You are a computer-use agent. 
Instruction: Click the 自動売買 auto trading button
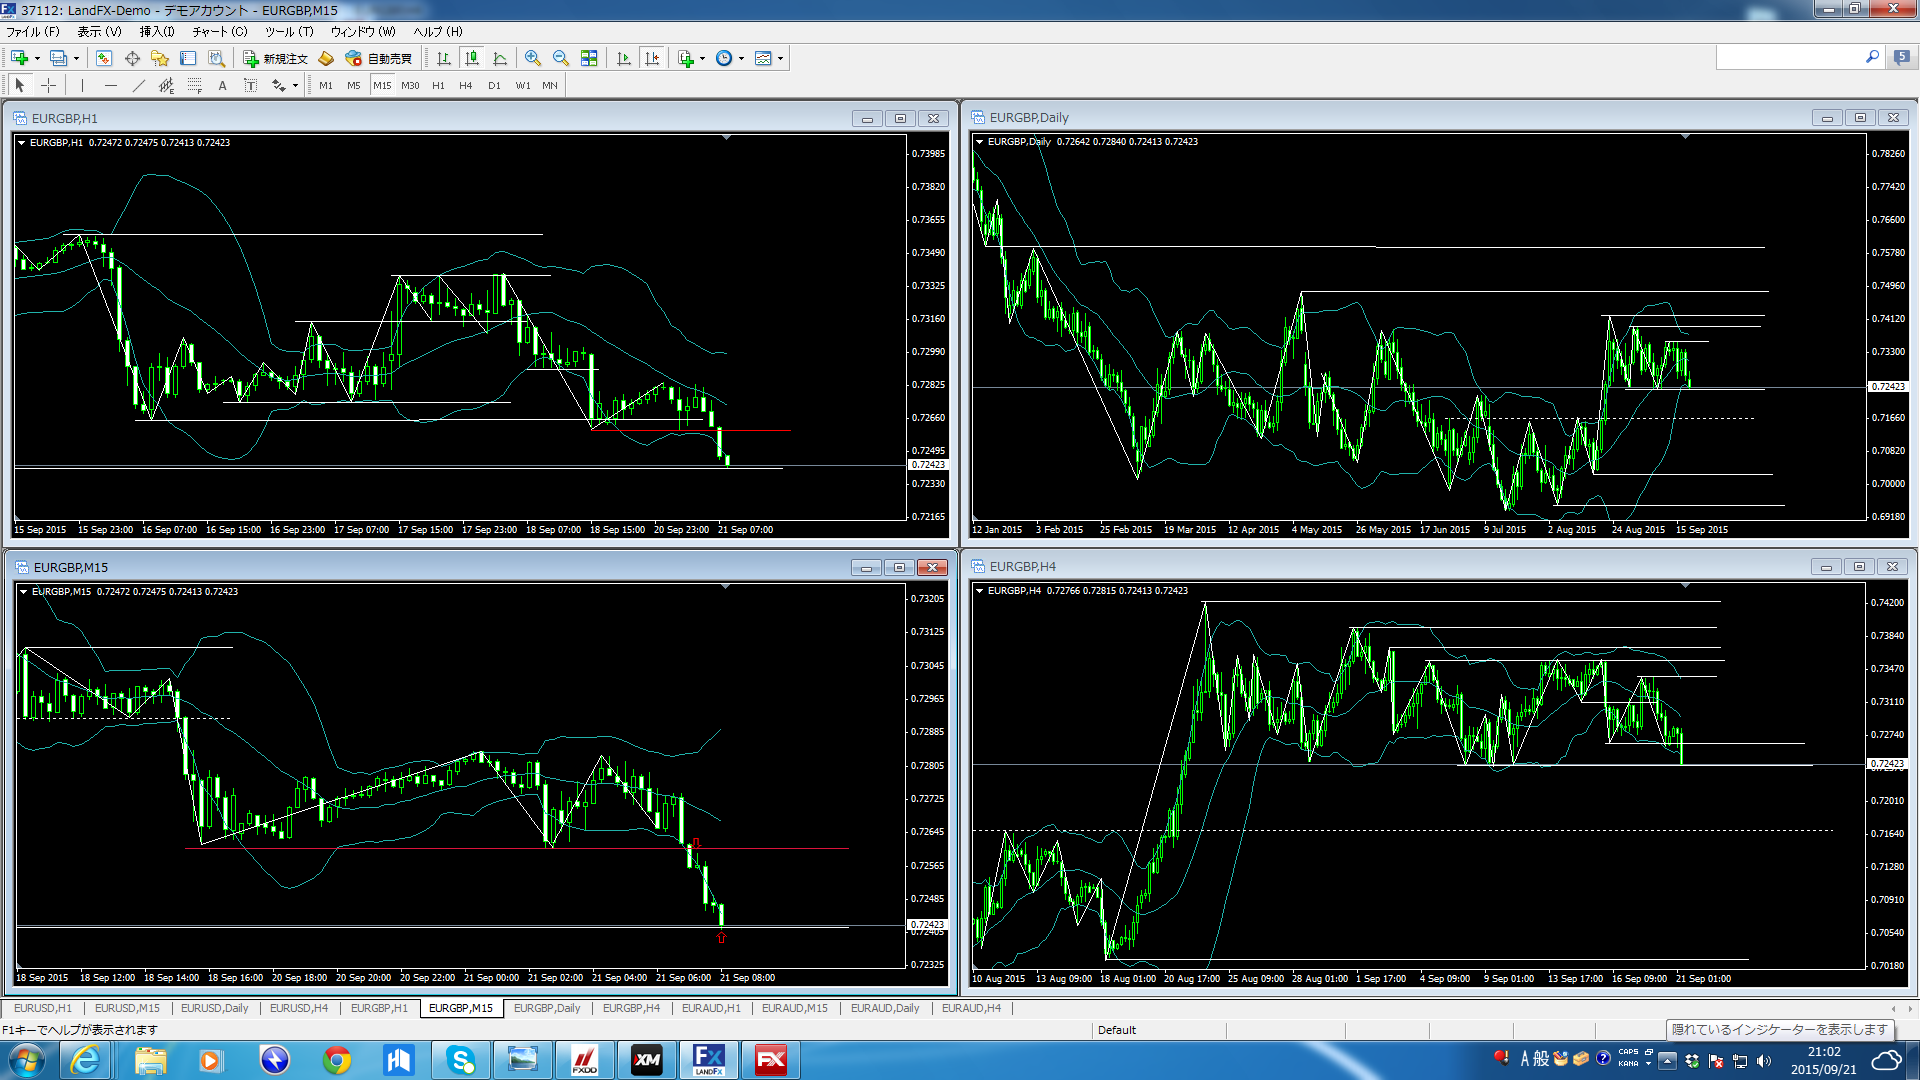(x=379, y=58)
